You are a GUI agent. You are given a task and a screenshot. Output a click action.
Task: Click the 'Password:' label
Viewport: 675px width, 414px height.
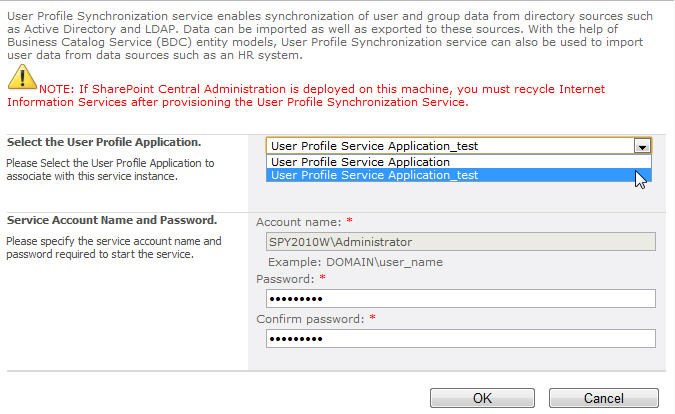[285, 279]
